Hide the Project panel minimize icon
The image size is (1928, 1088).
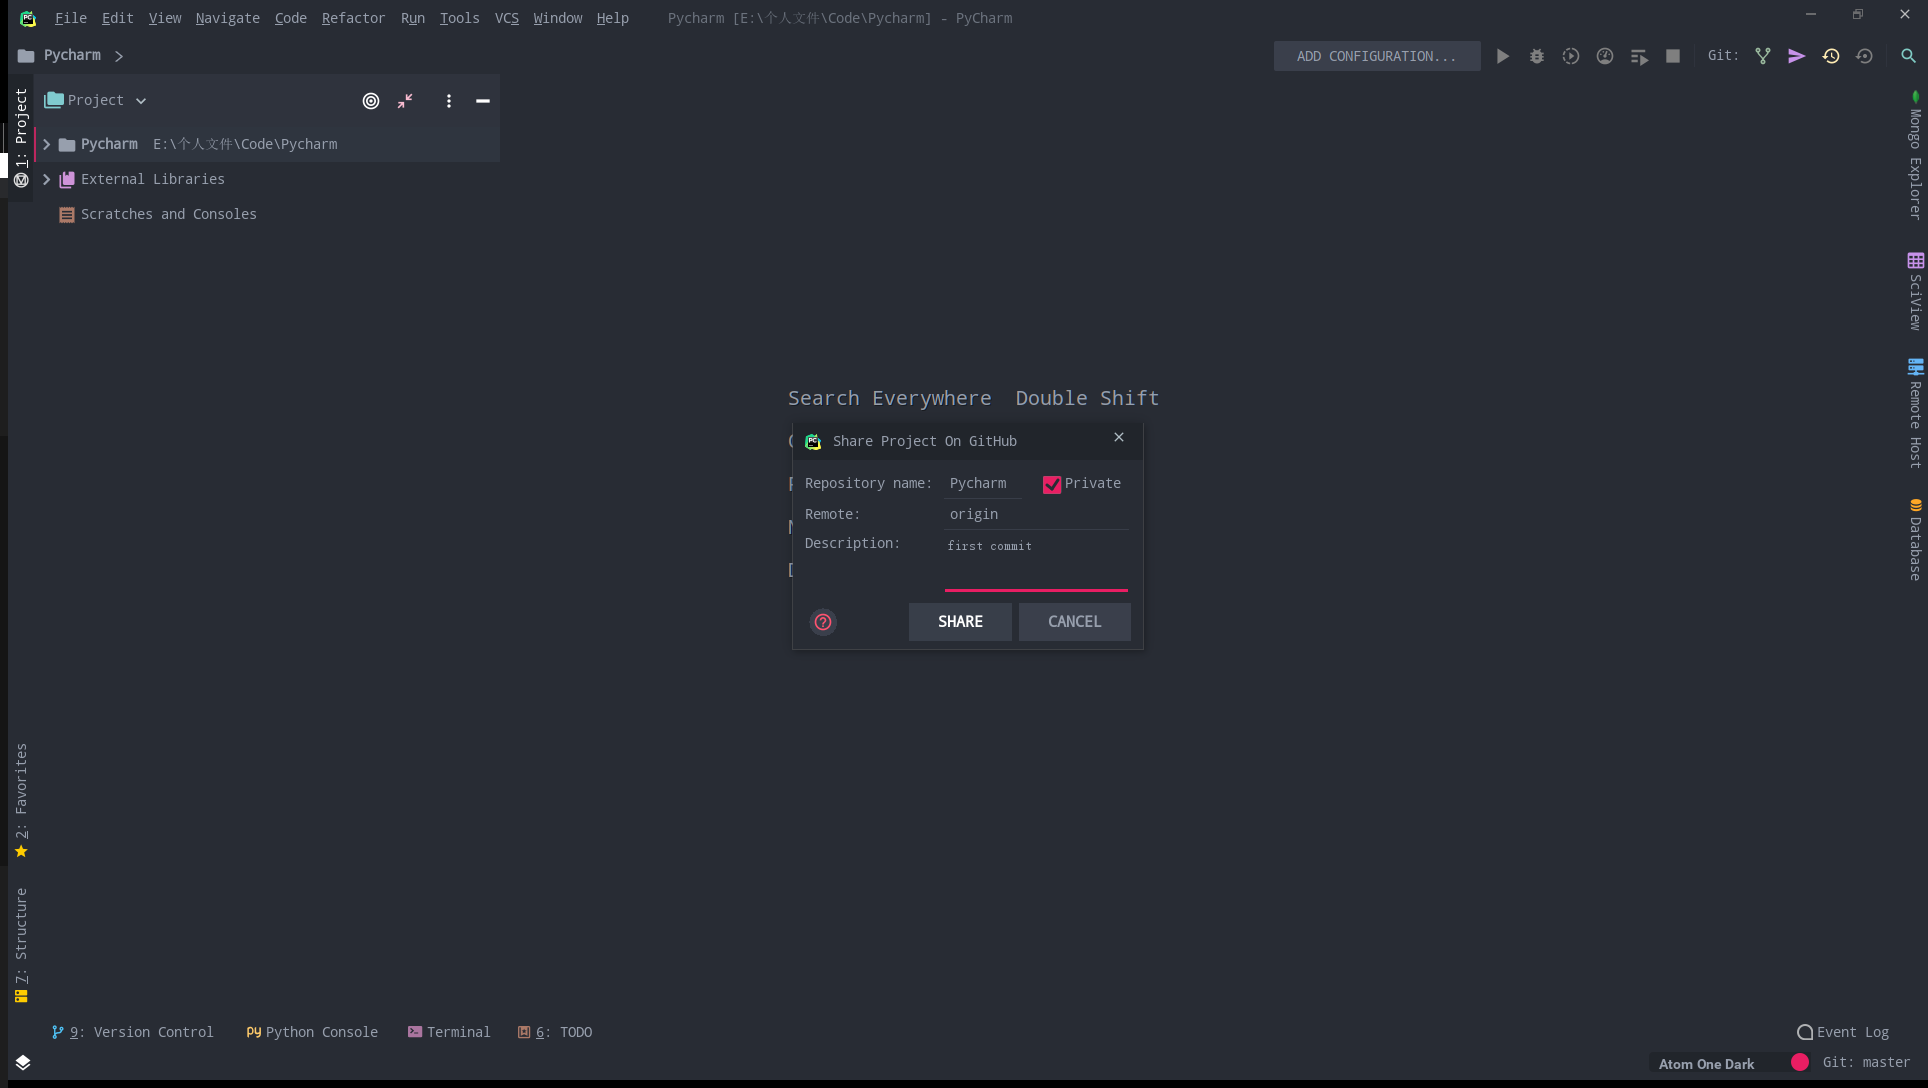pyautogui.click(x=483, y=101)
